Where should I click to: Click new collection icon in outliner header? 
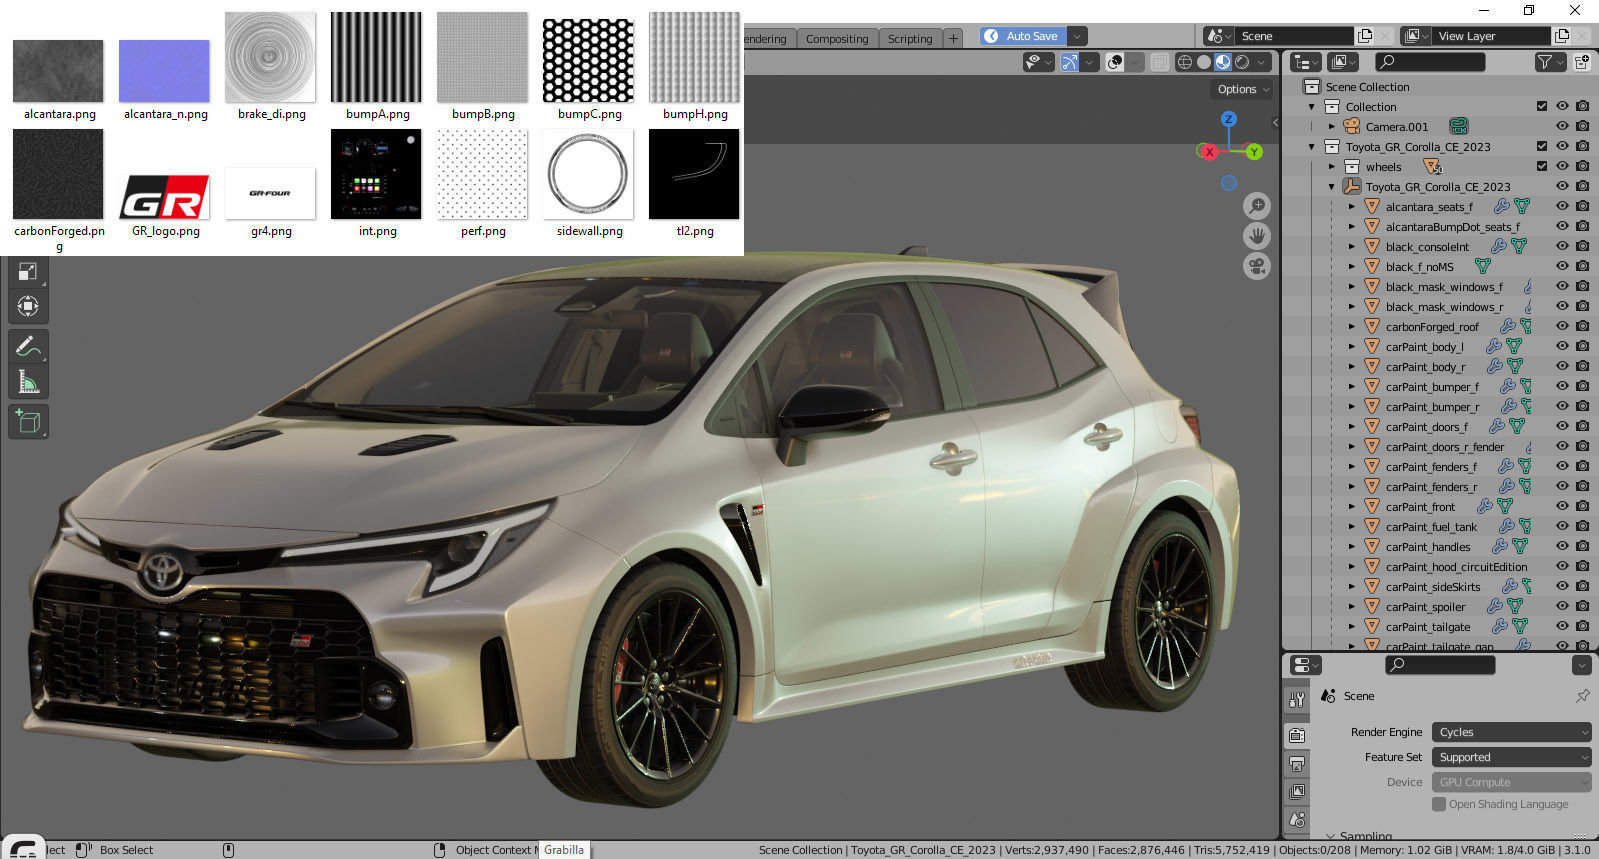(x=1582, y=62)
